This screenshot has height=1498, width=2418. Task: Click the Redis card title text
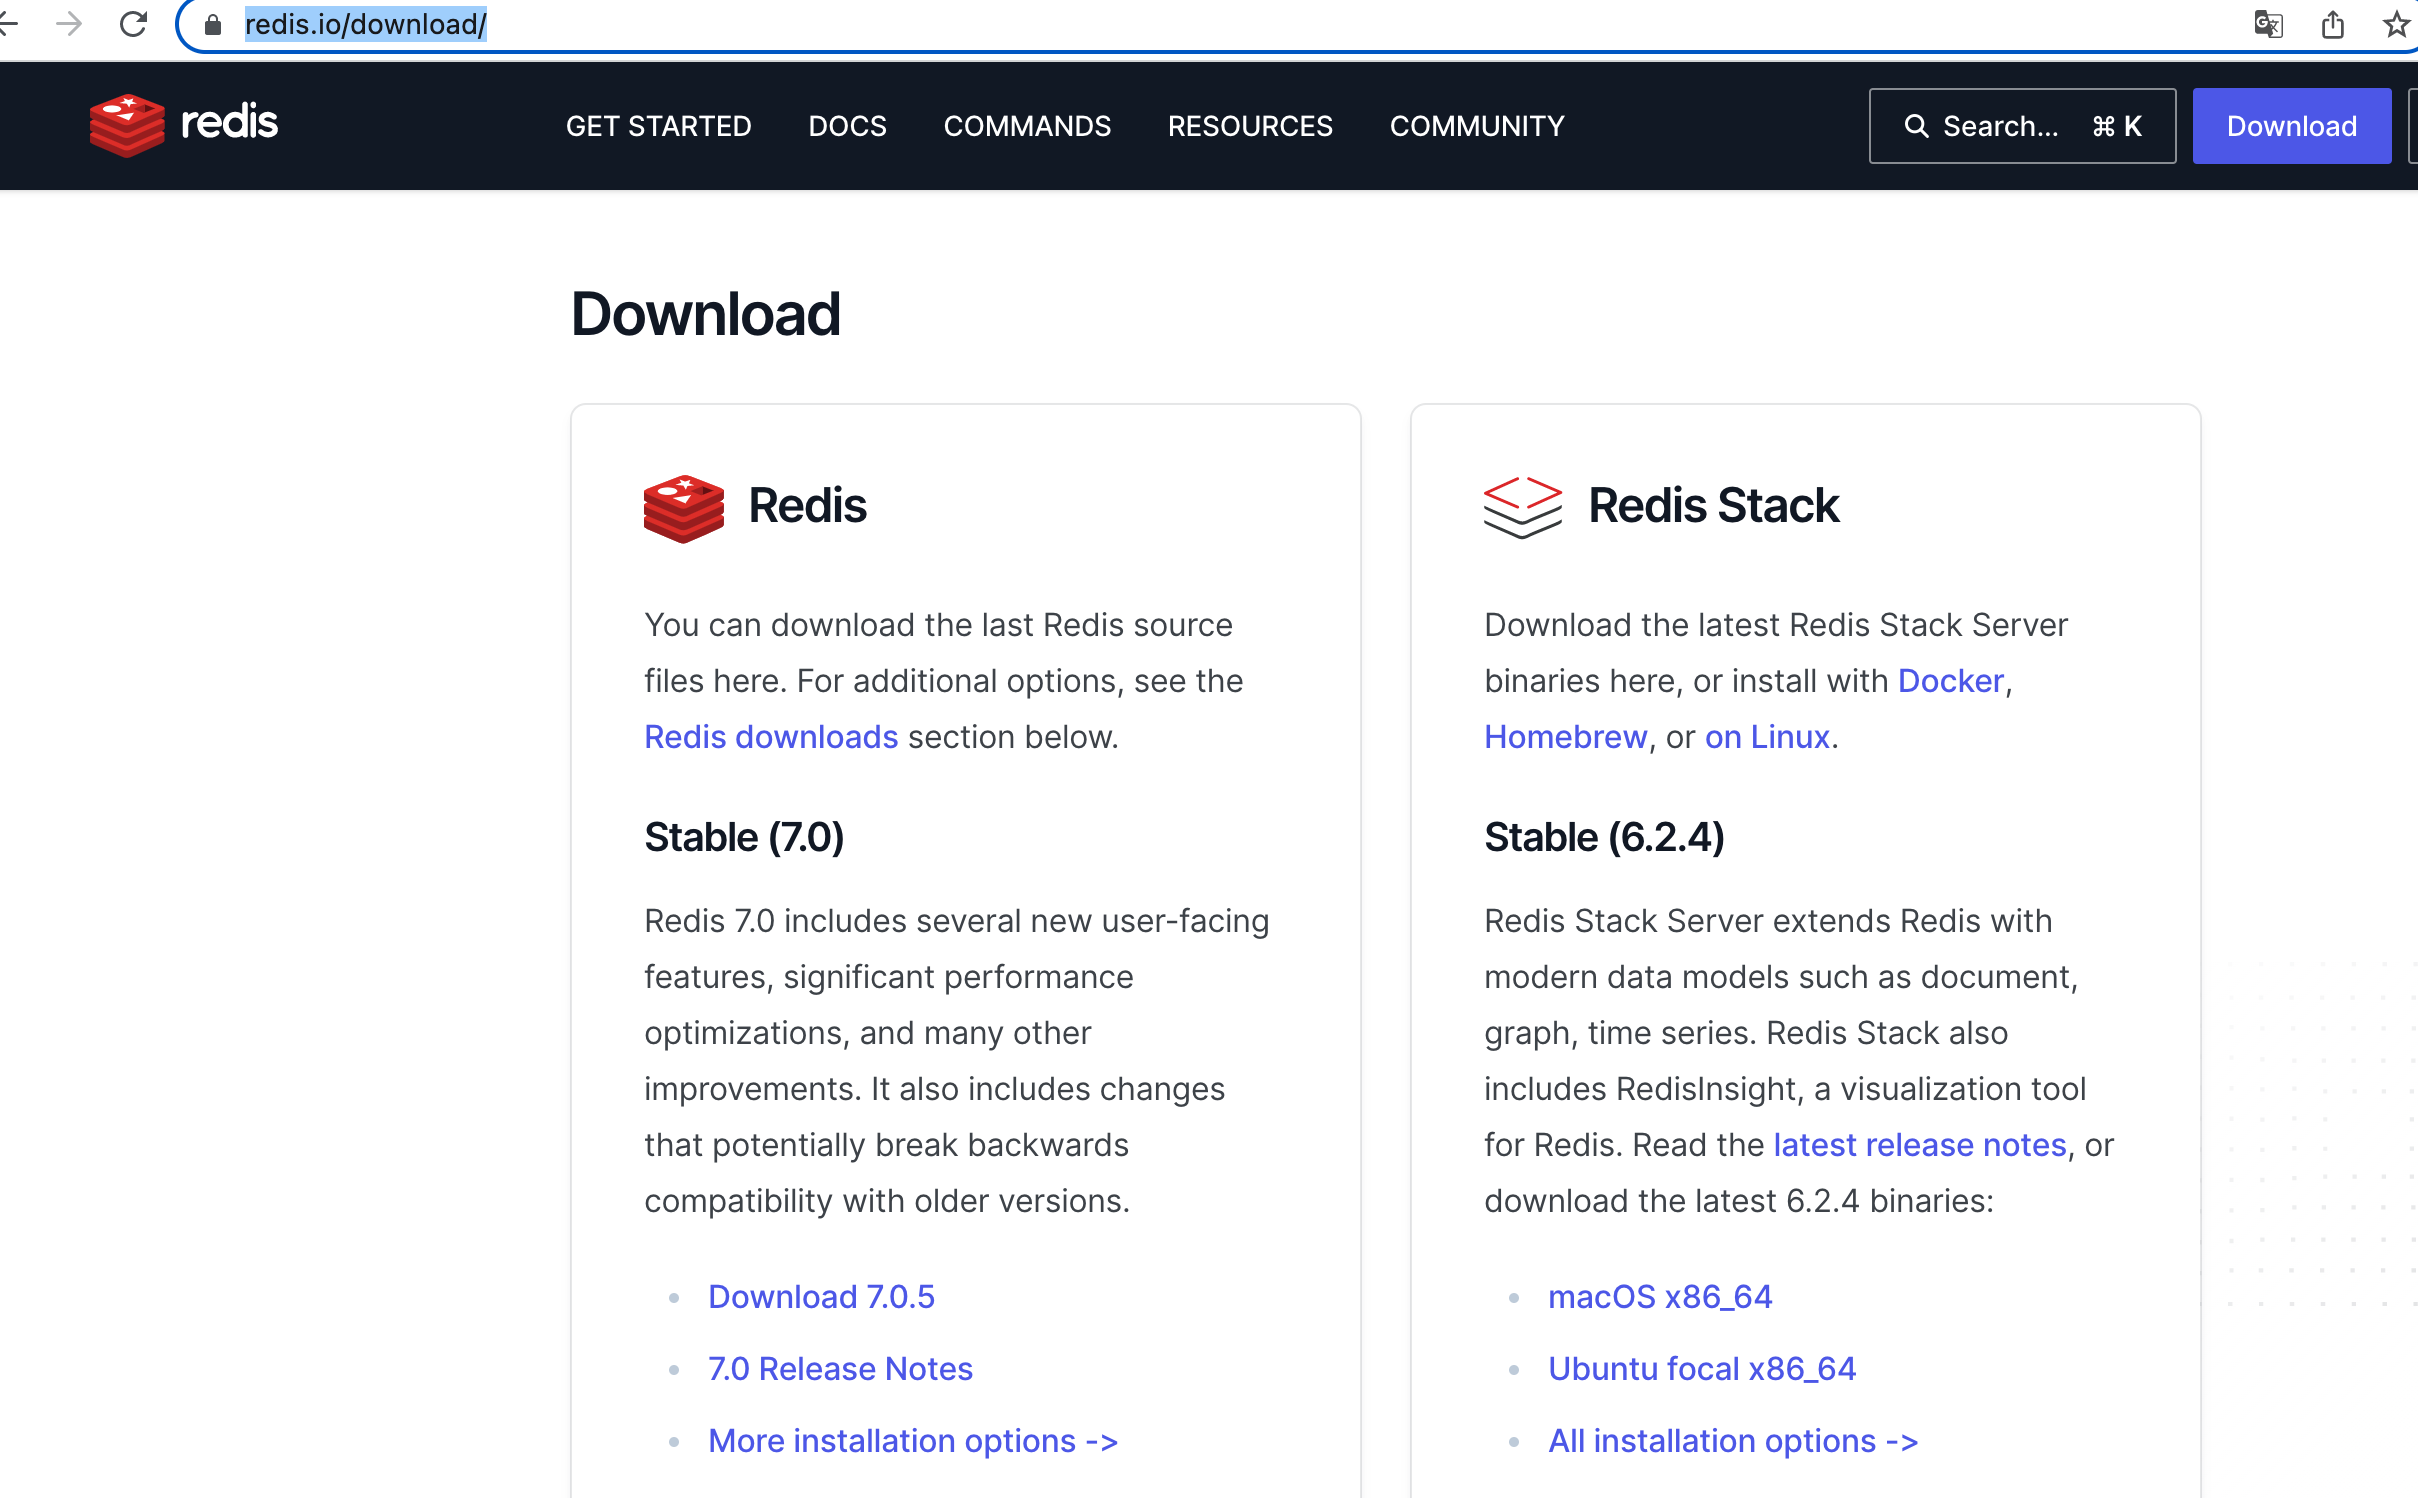coord(807,505)
